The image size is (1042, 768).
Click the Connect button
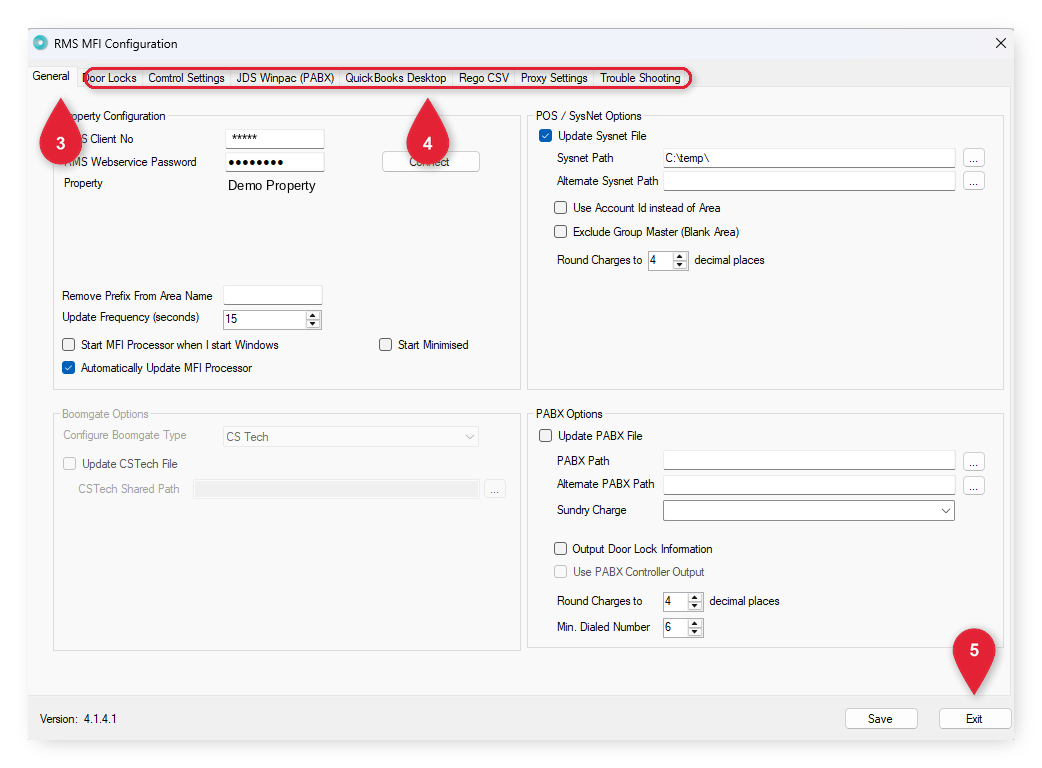tap(431, 161)
